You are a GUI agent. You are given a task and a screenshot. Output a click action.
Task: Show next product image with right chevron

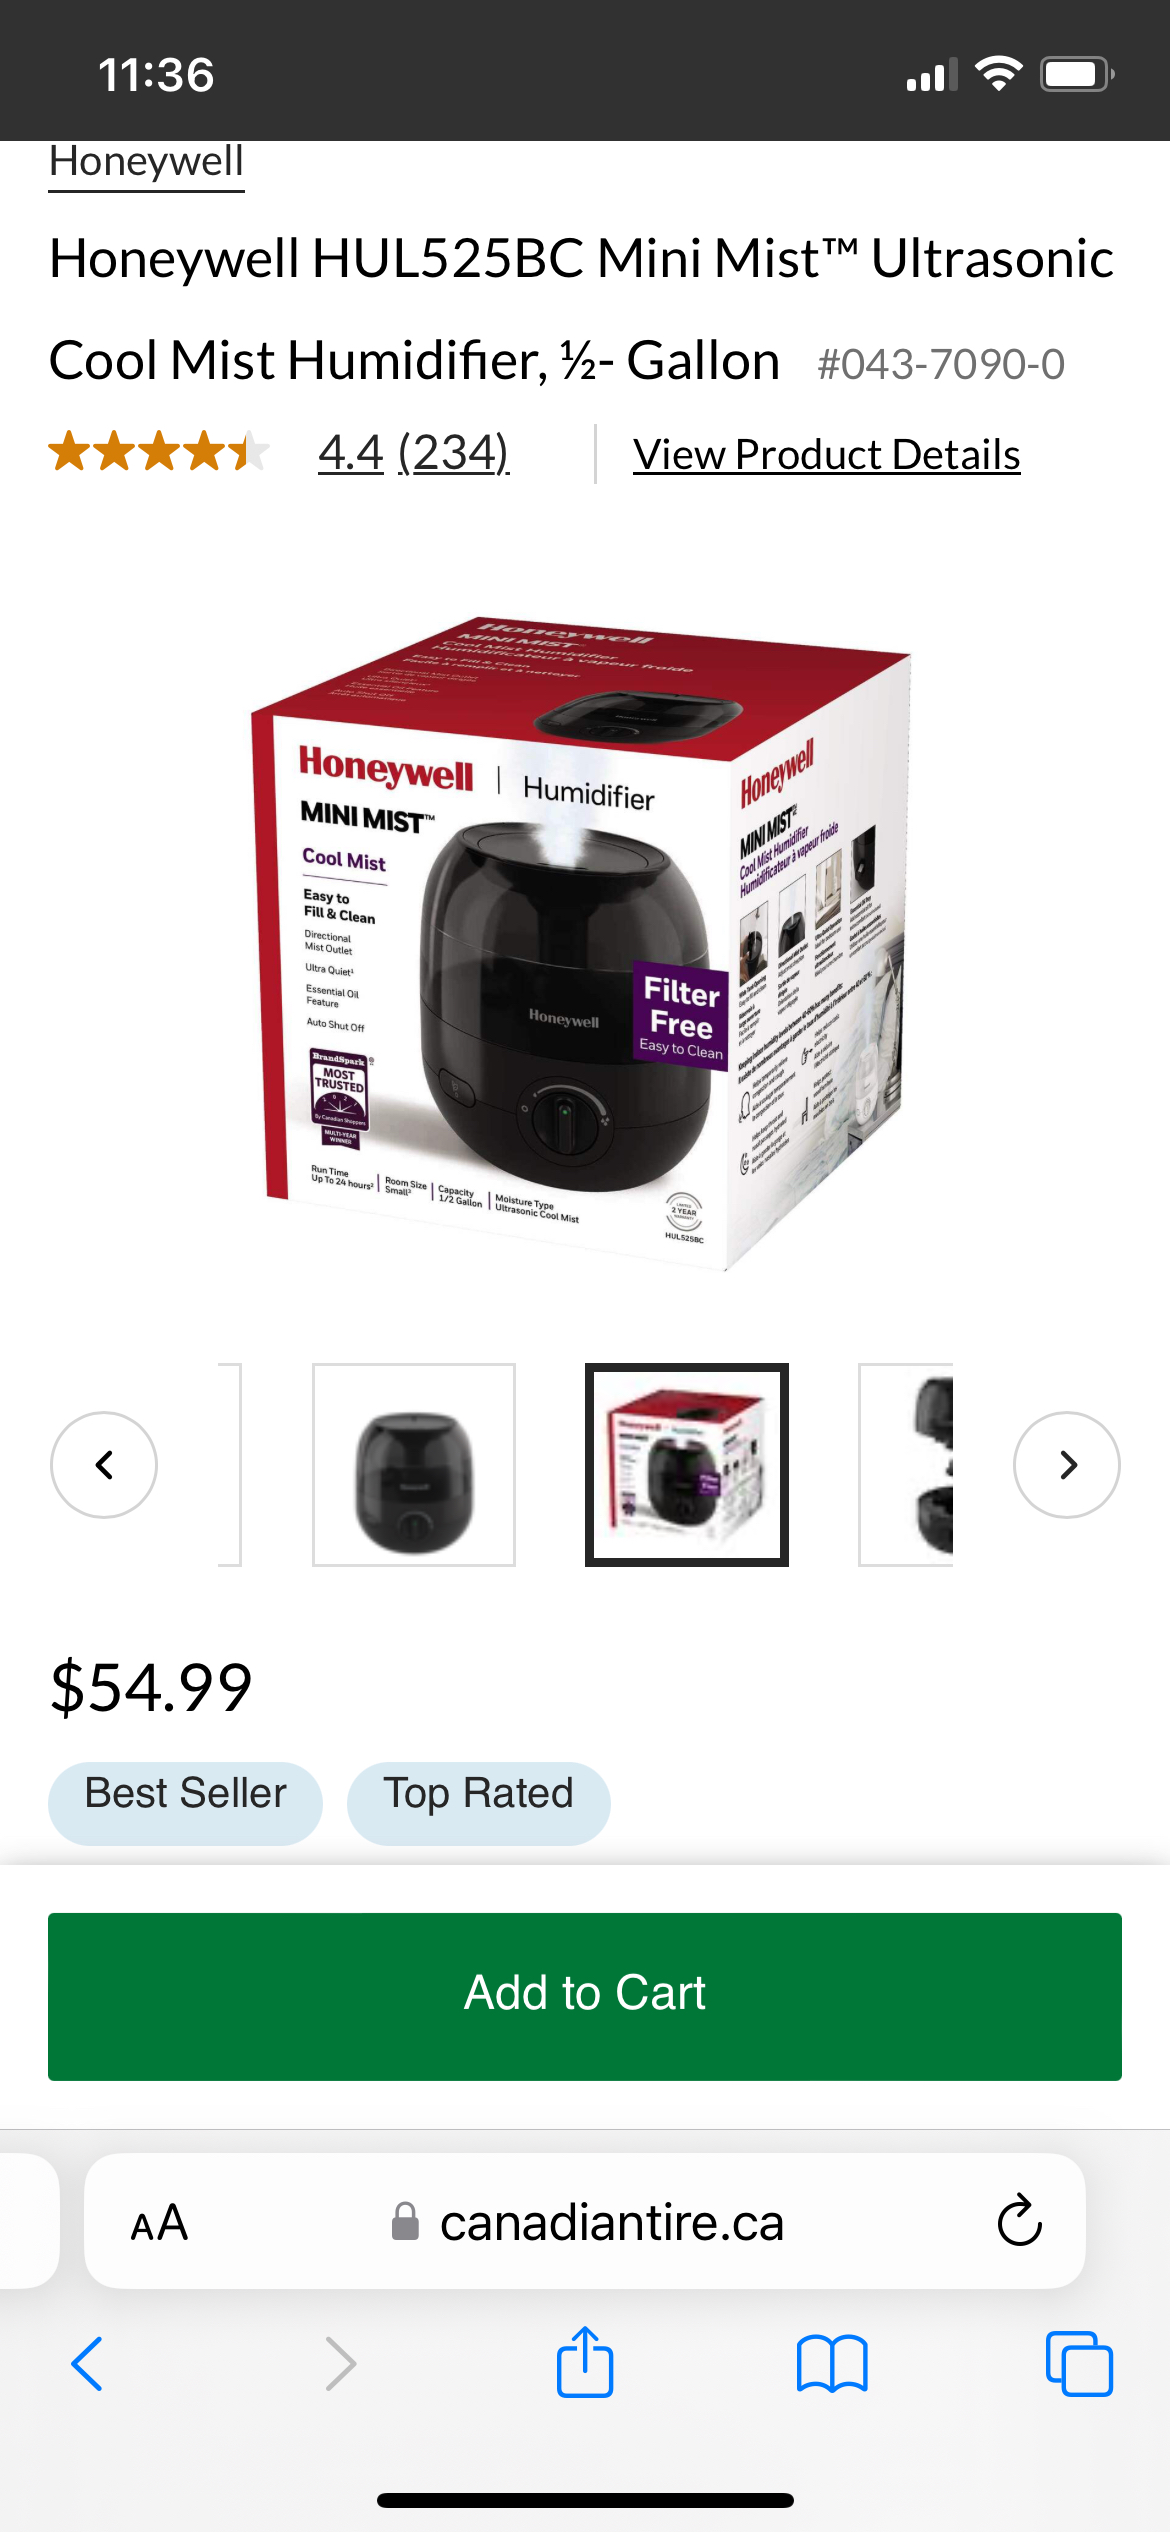[1067, 1465]
